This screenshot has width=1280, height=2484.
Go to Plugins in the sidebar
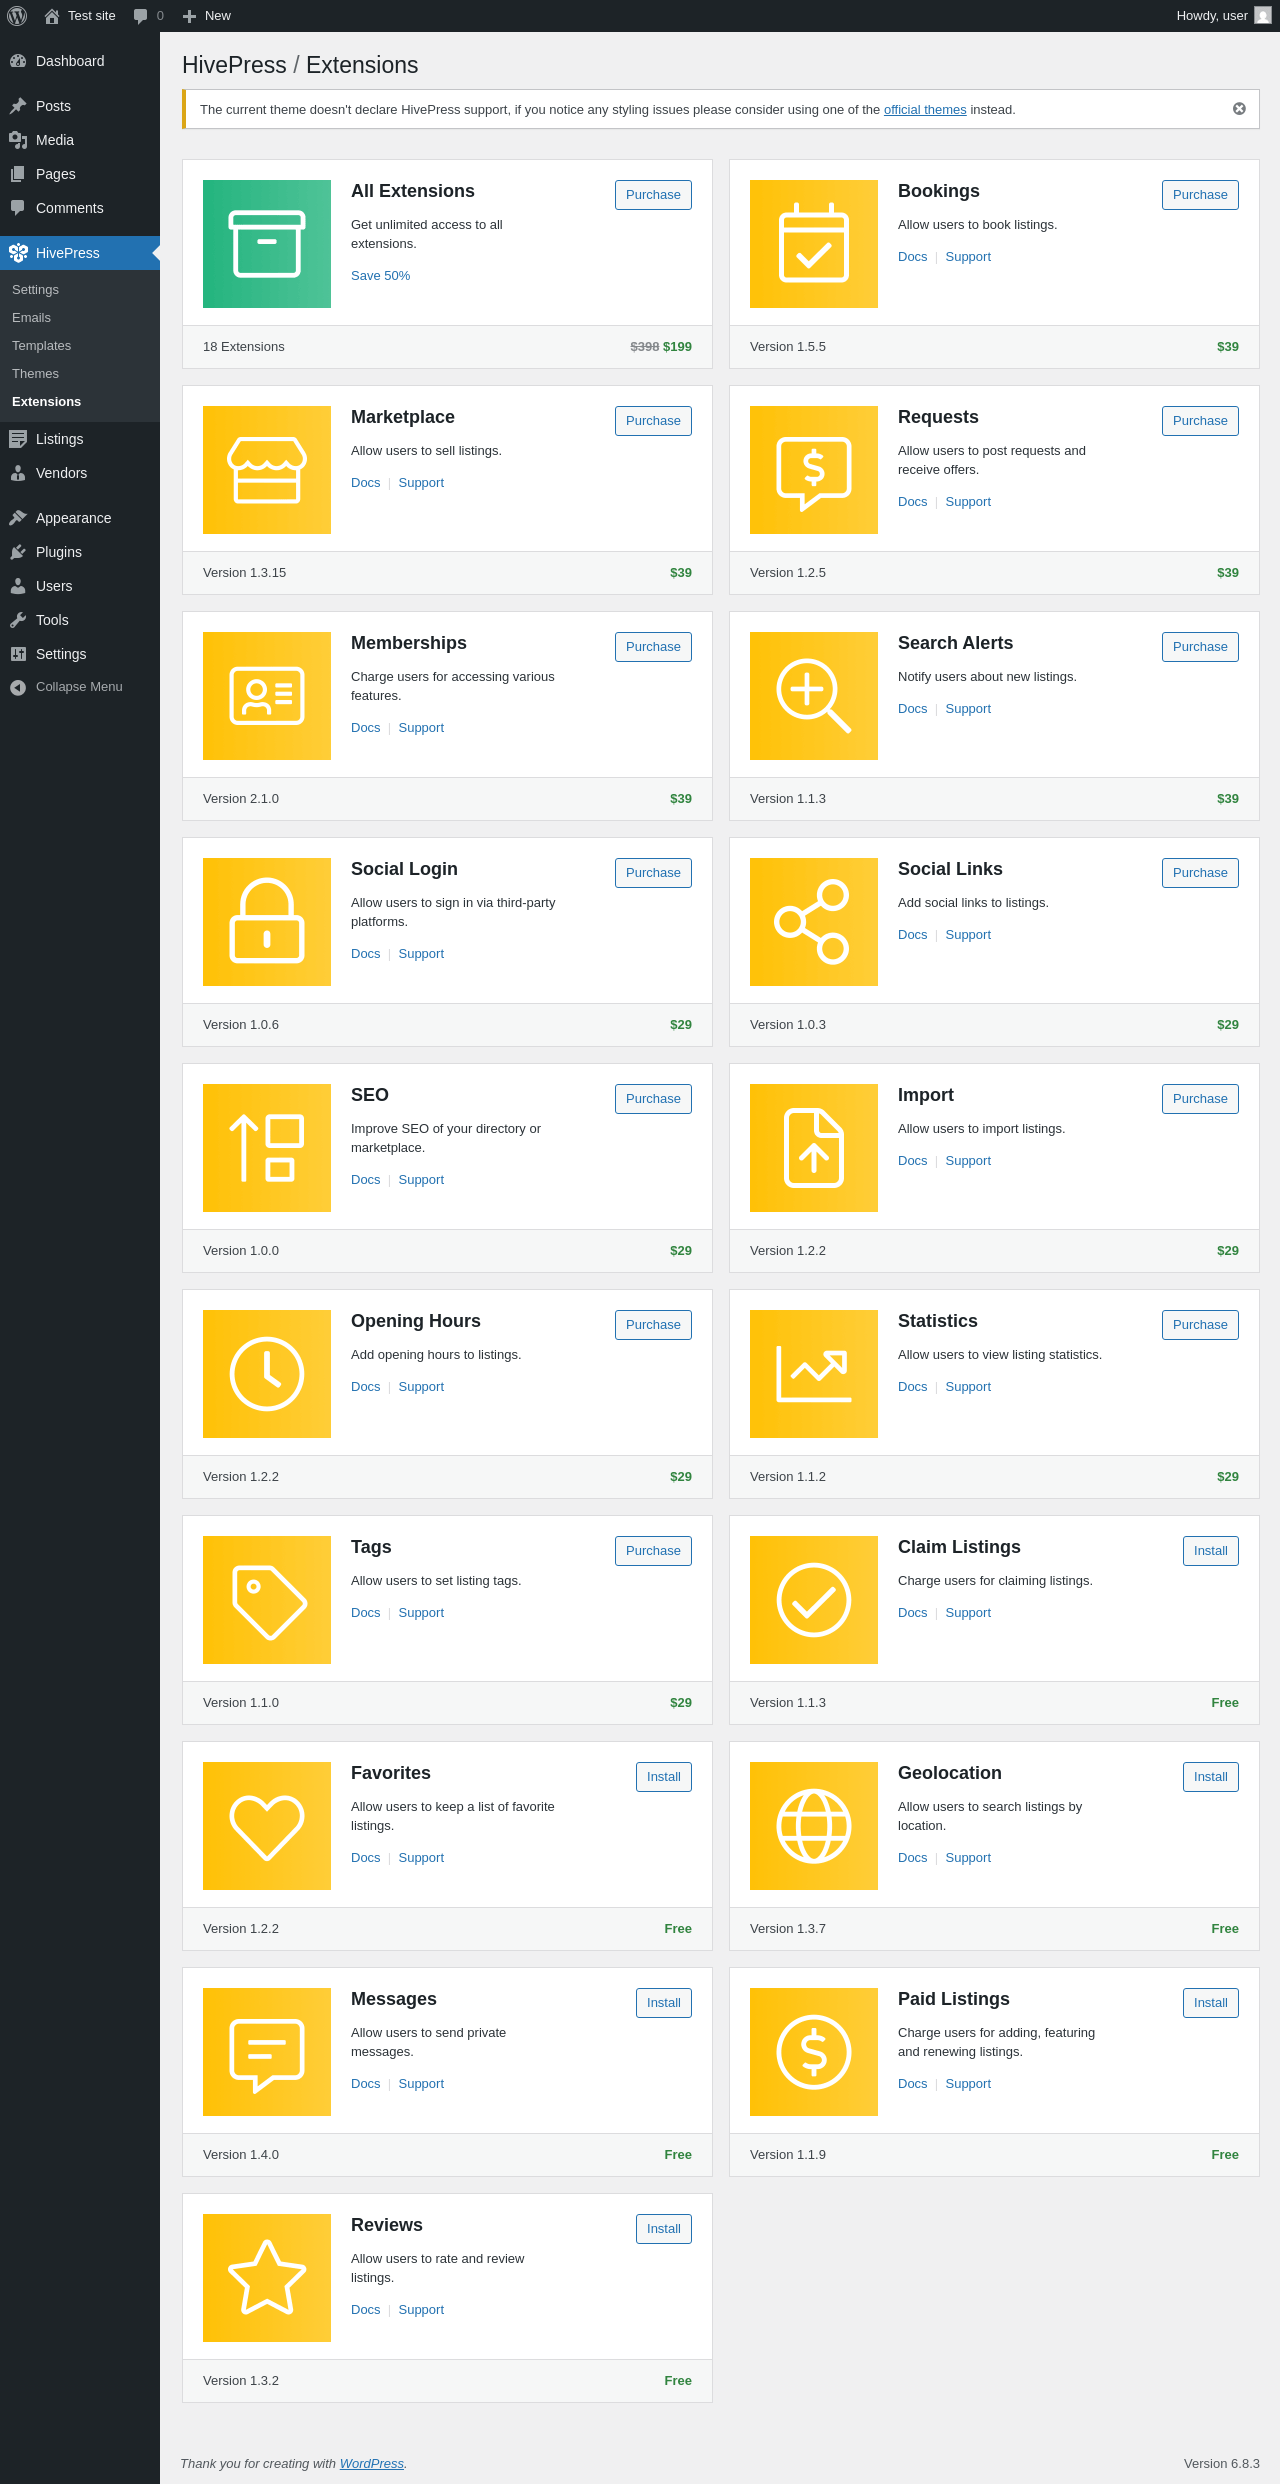point(58,552)
